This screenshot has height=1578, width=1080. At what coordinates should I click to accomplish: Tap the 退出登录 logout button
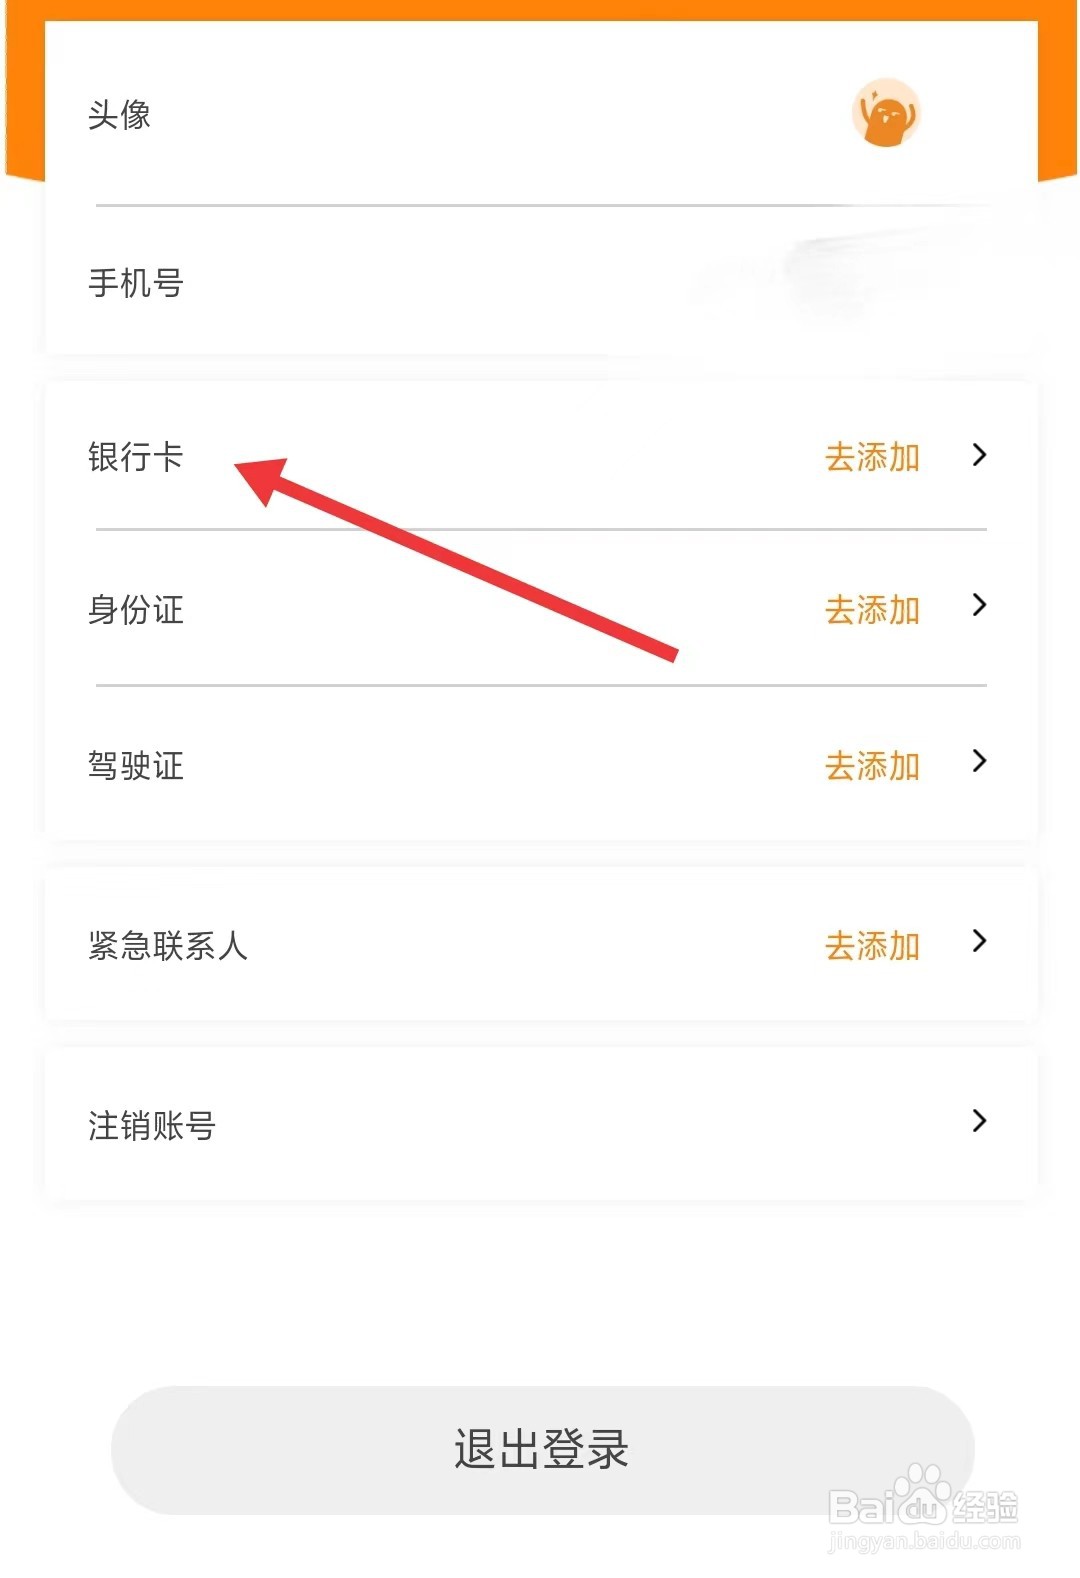coord(542,1449)
